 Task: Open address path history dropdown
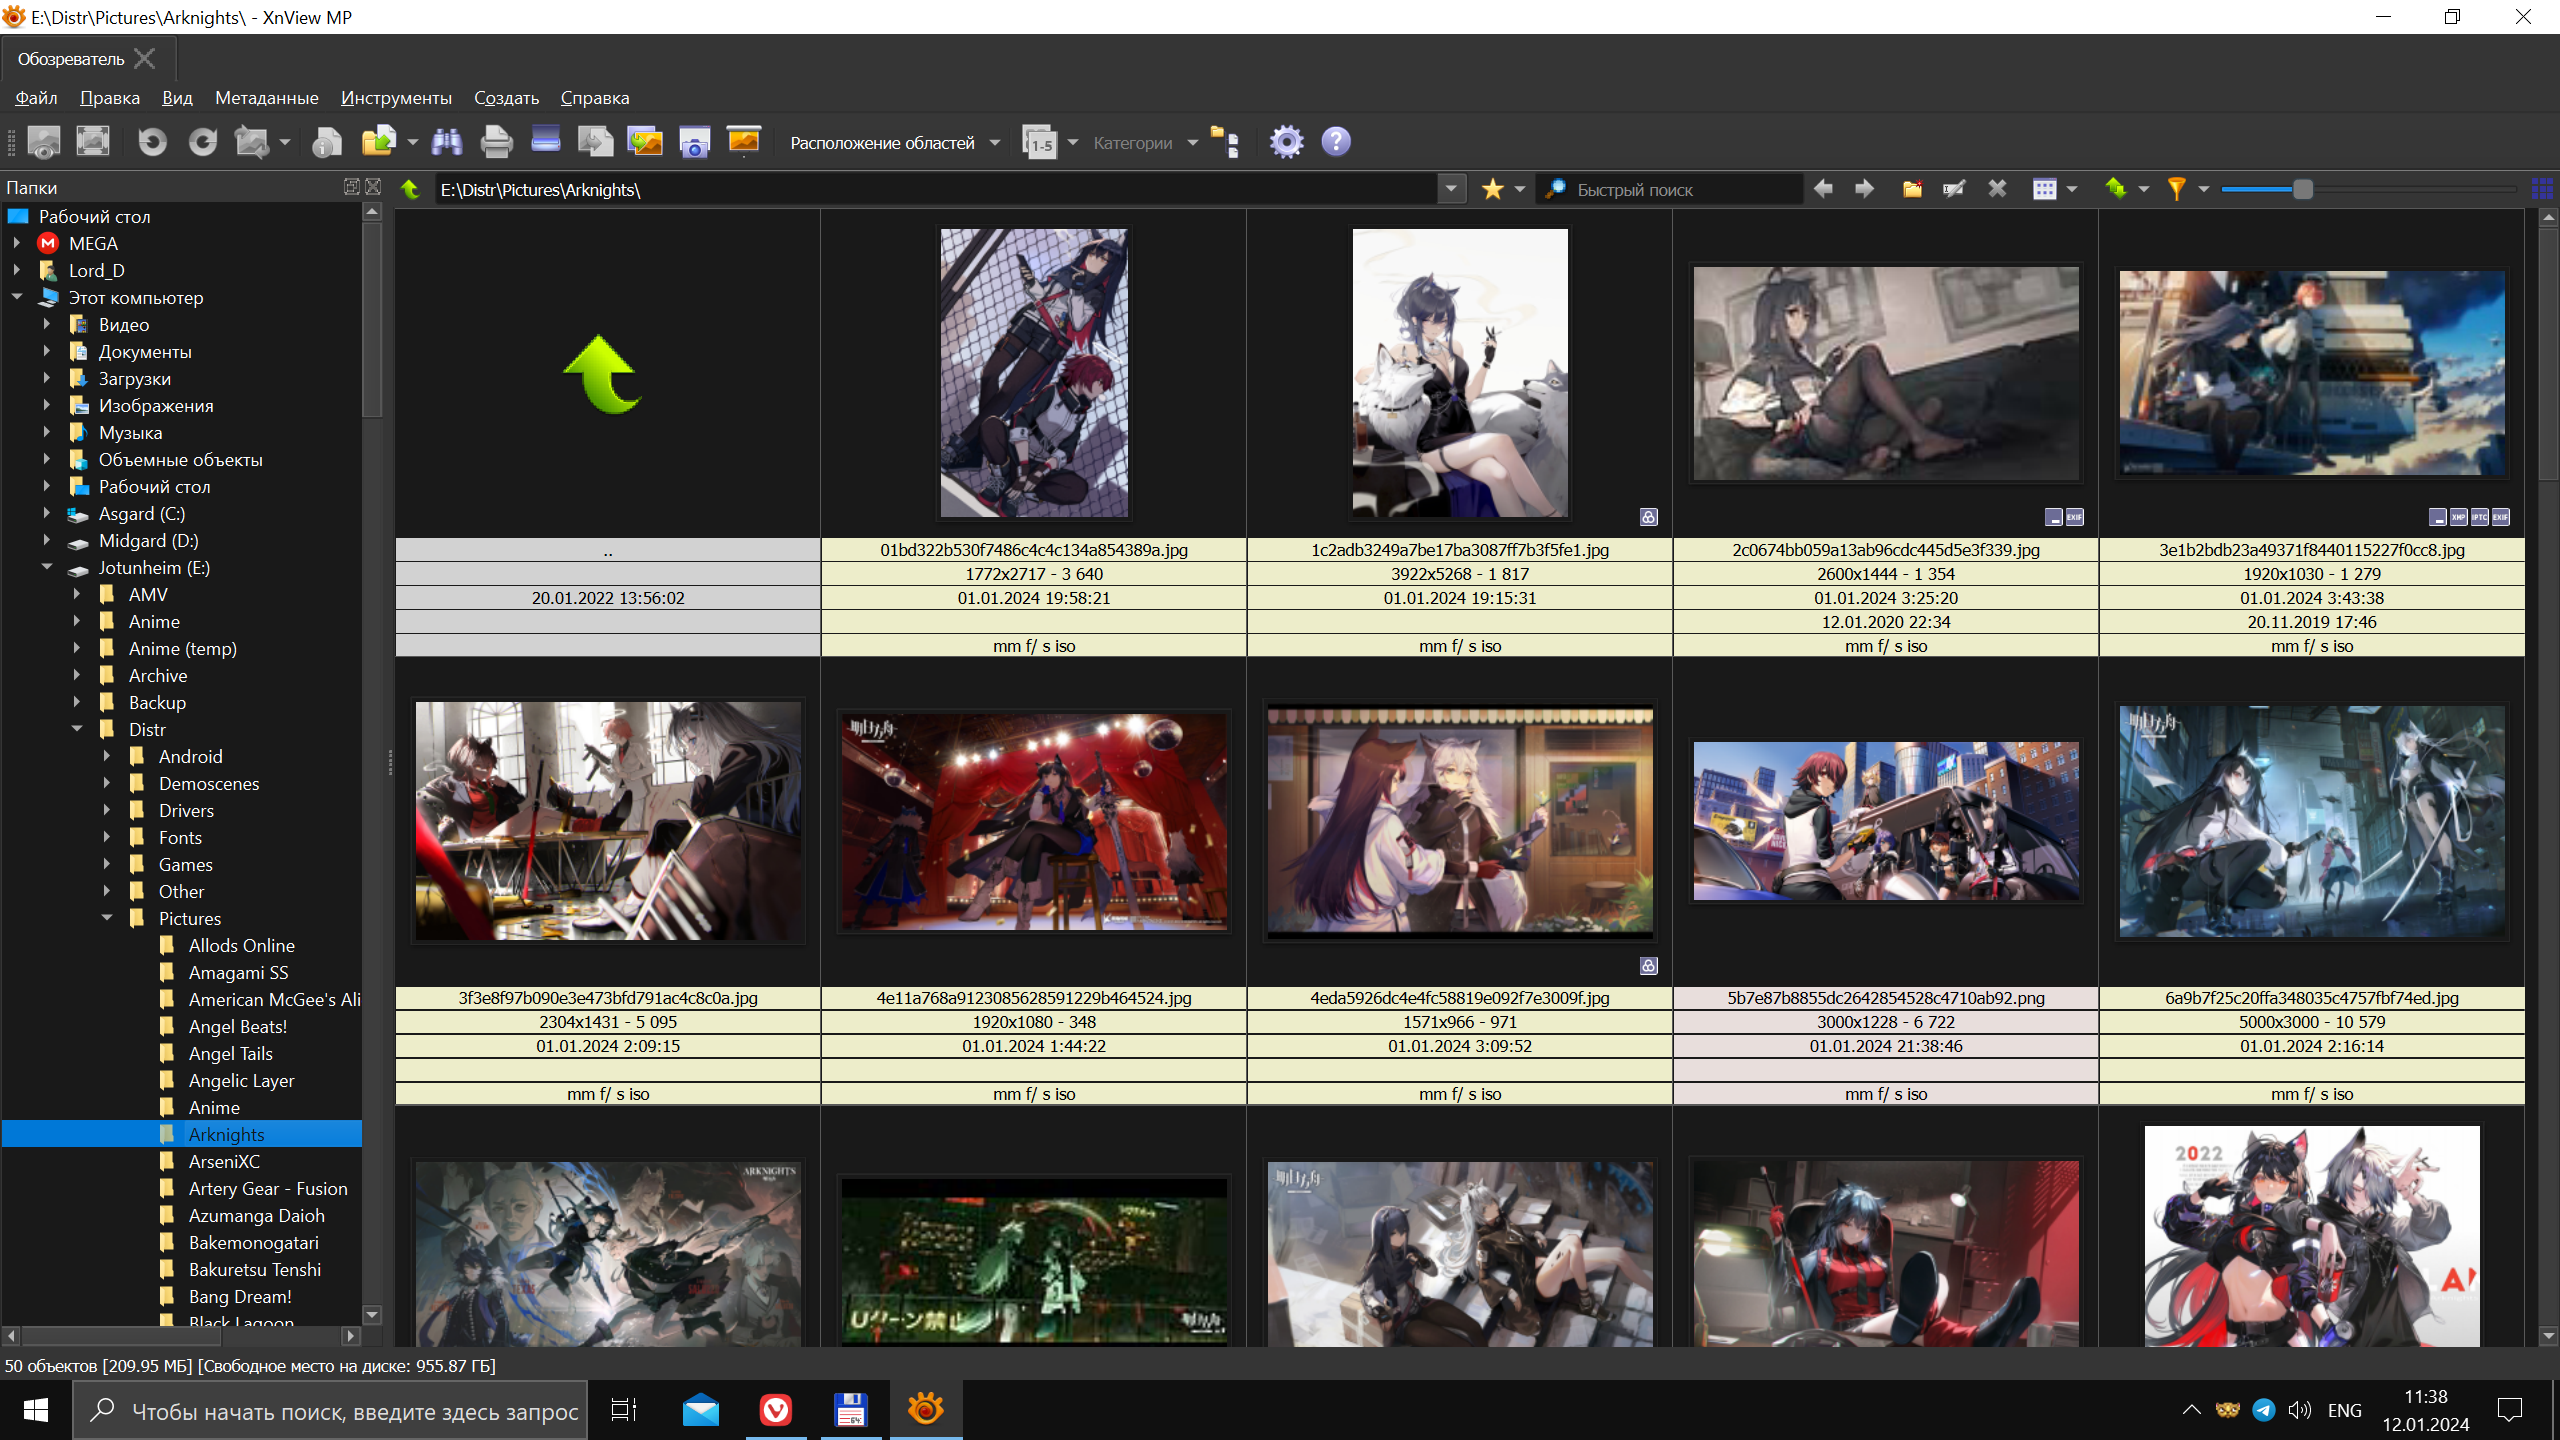(1451, 189)
